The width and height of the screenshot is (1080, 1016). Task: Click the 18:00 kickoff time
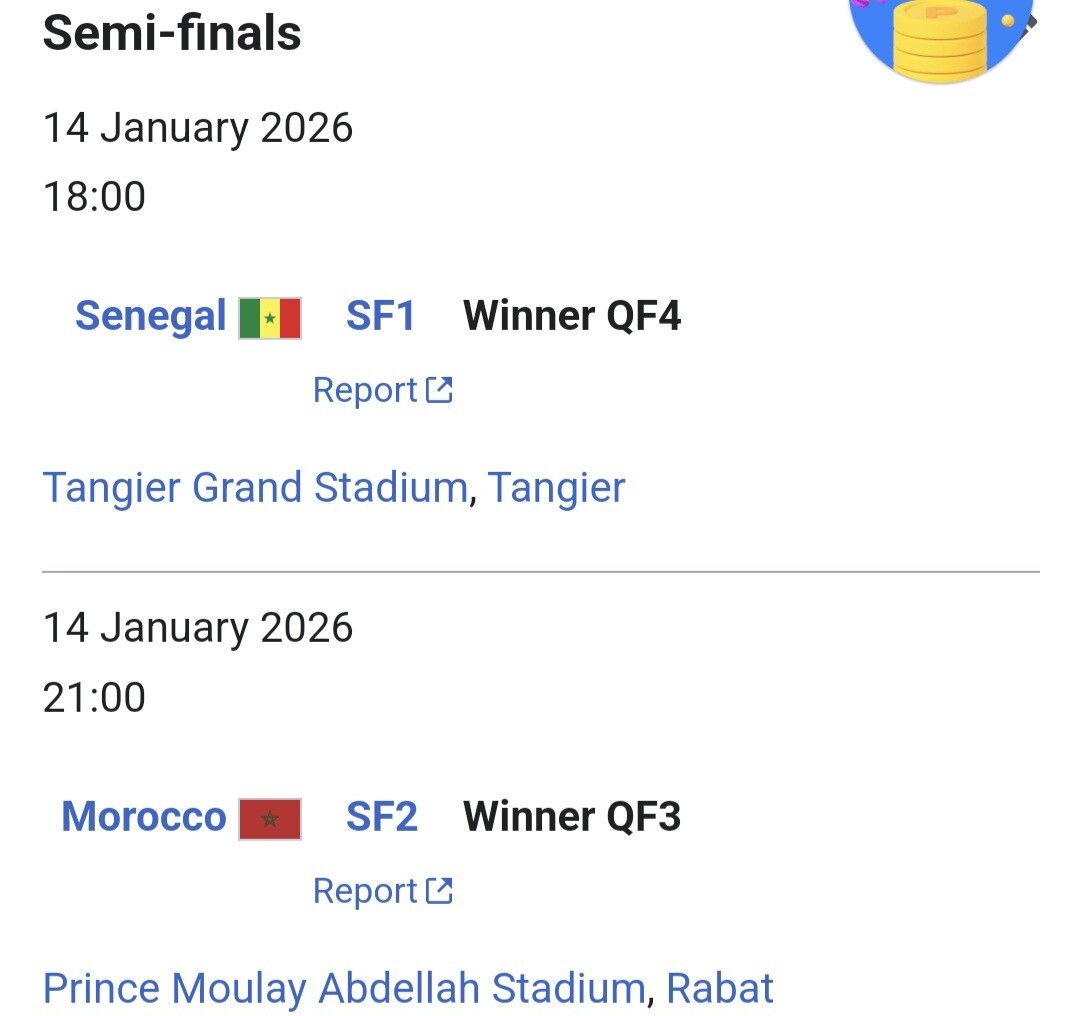pyautogui.click(x=94, y=197)
